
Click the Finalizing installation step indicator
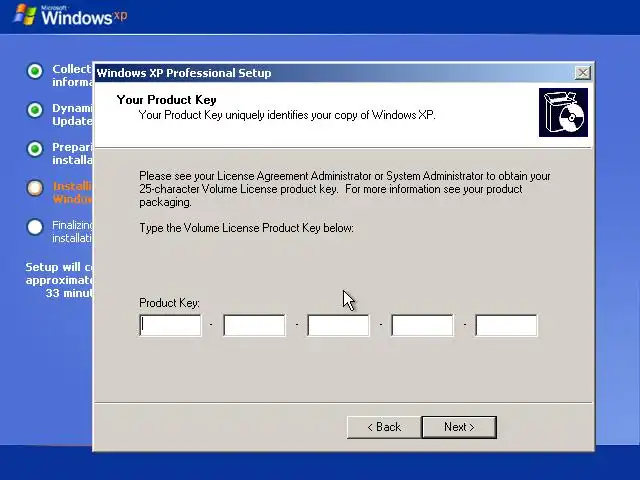pyautogui.click(x=35, y=227)
